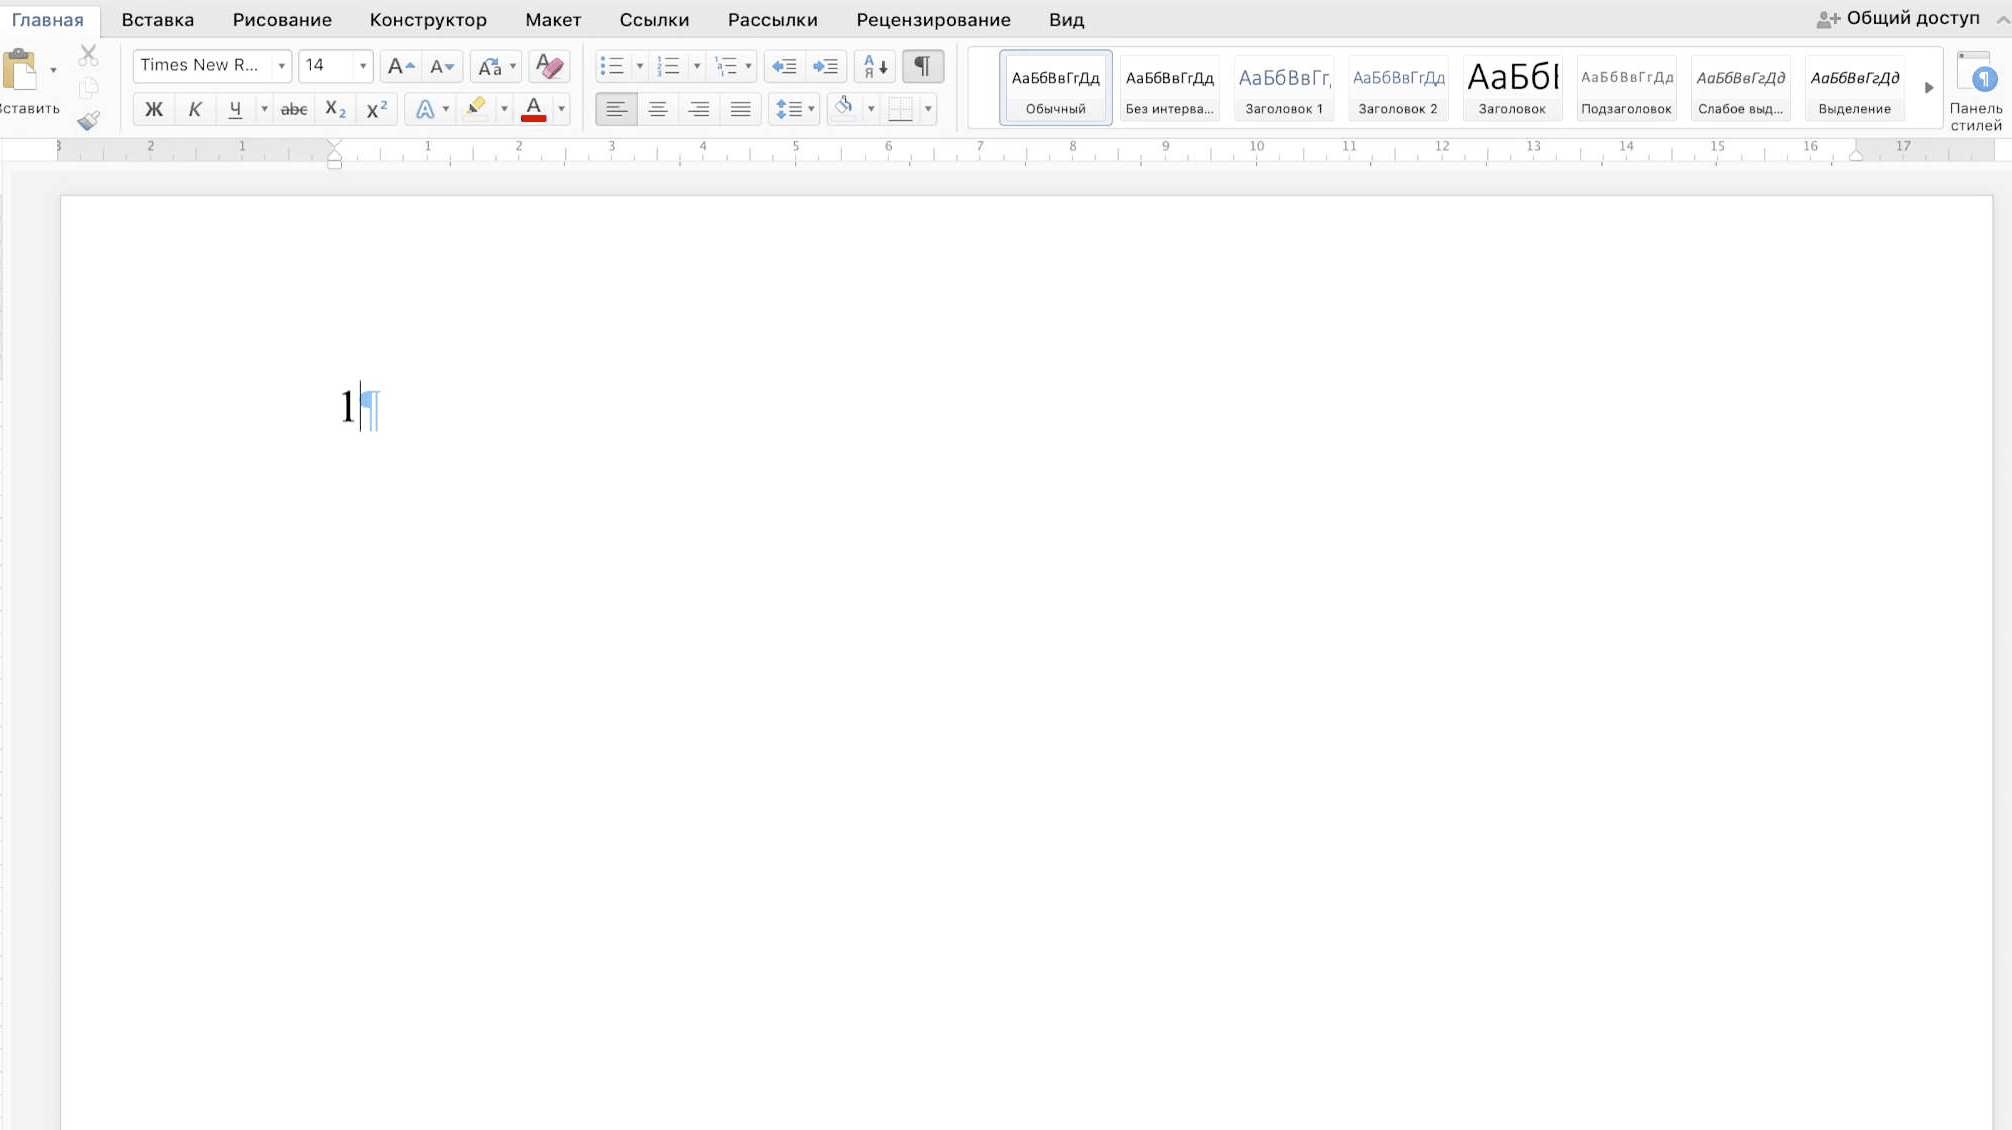The image size is (2012, 1130).
Task: Click the multilevel list icon
Action: [x=726, y=66]
